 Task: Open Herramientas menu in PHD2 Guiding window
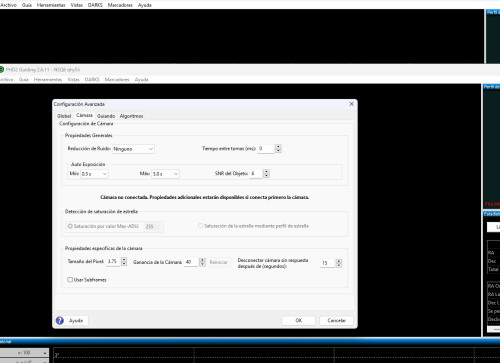point(48,80)
